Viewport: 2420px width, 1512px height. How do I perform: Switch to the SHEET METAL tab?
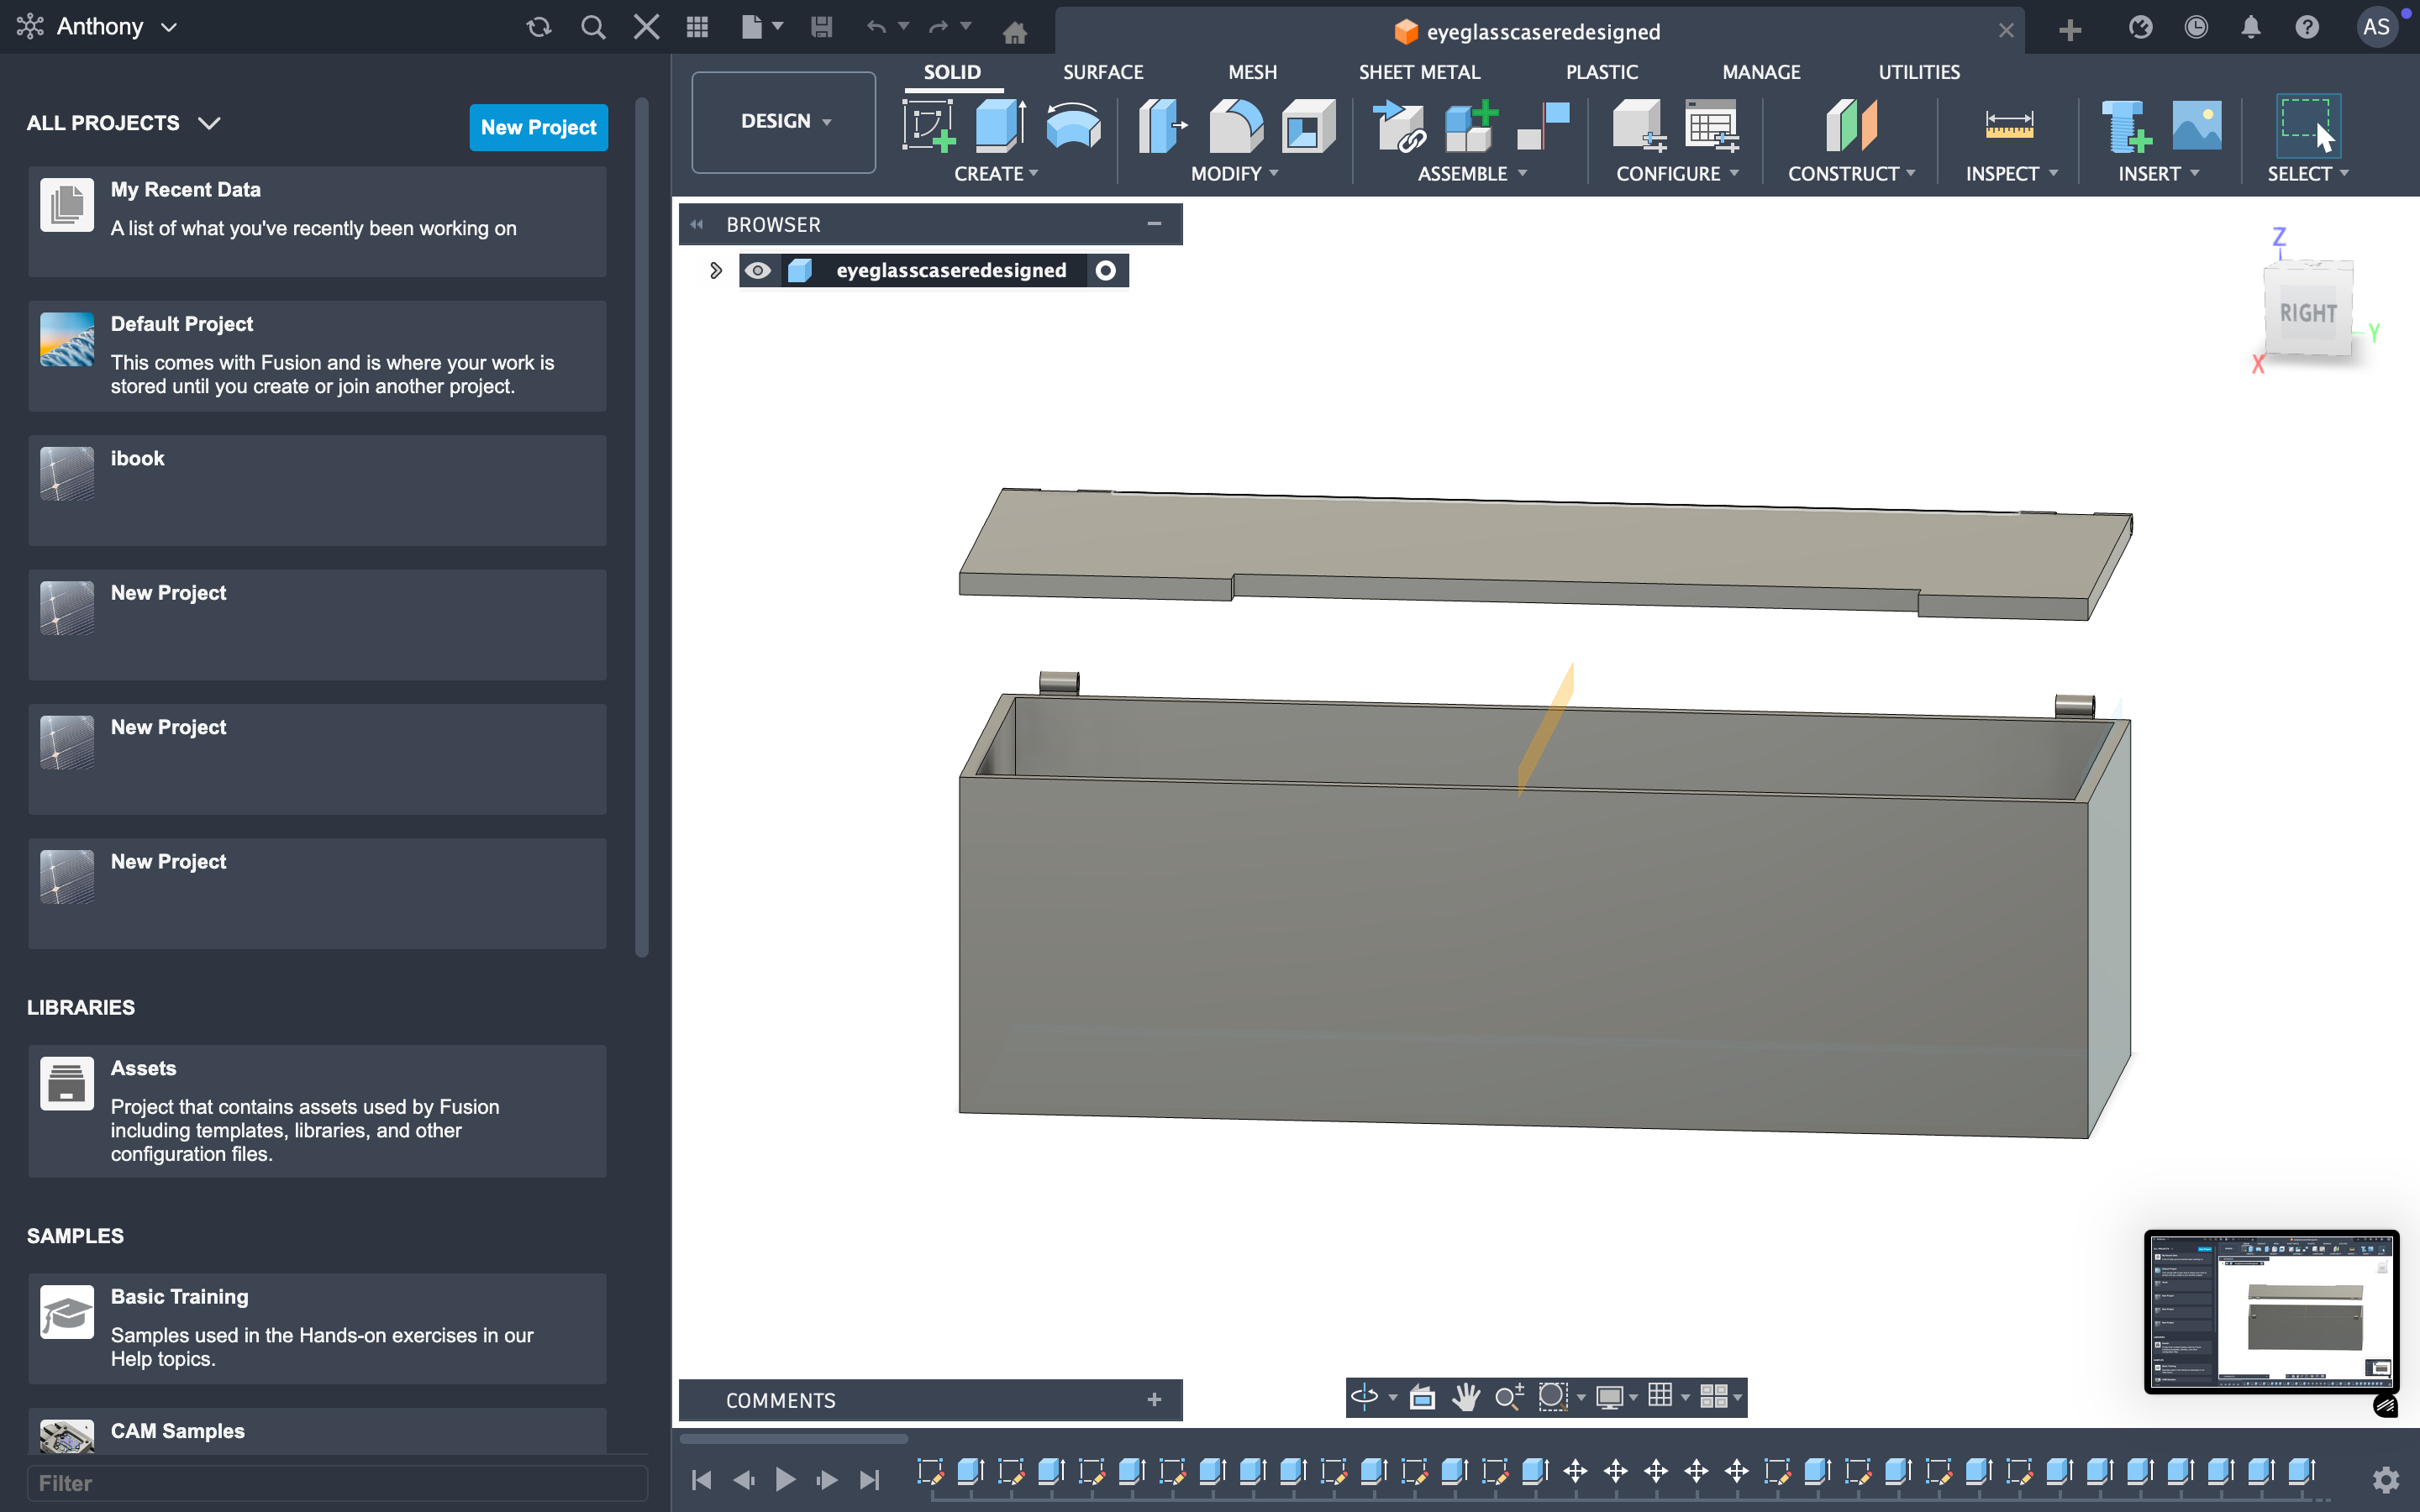(1418, 72)
